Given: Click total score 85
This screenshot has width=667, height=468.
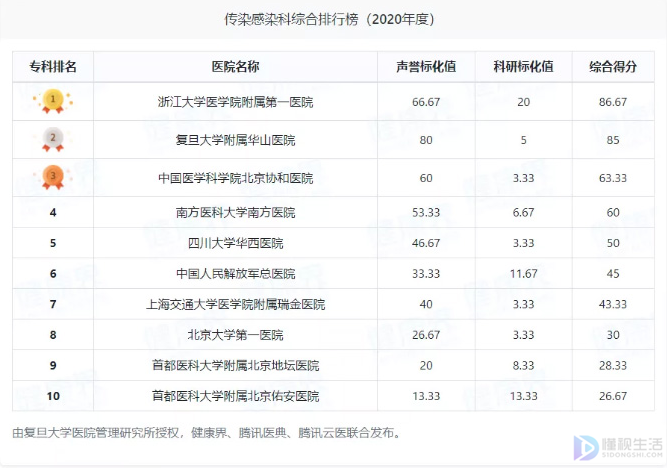Looking at the screenshot, I should [613, 140].
